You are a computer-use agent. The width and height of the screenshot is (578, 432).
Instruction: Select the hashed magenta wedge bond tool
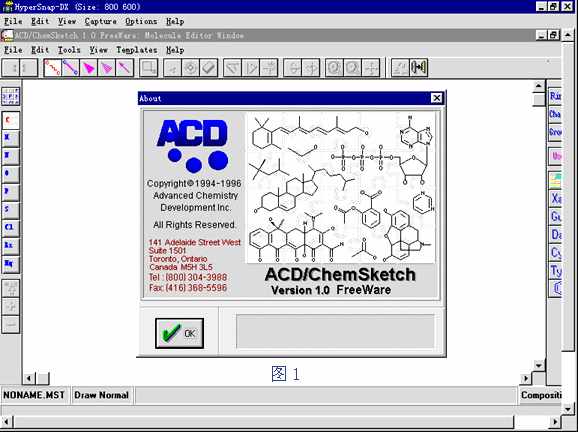pyautogui.click(x=107, y=68)
